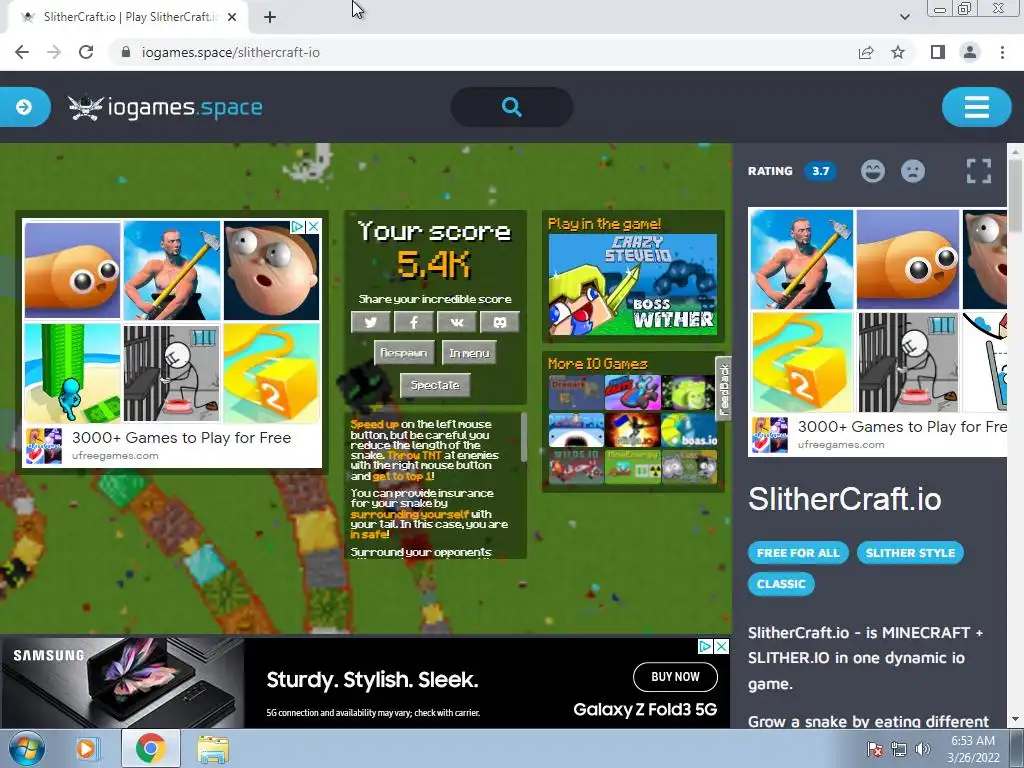The height and width of the screenshot is (768, 1024).
Task: Open File Explorer from taskbar
Action: 213,748
